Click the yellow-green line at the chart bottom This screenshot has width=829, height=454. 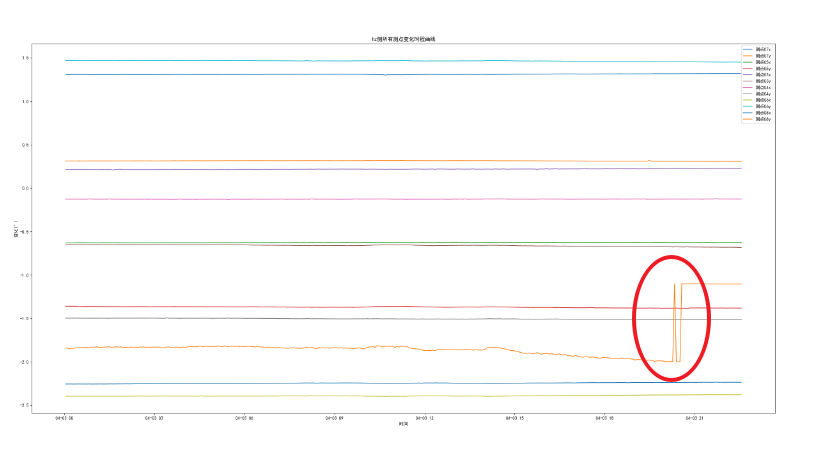coord(300,396)
